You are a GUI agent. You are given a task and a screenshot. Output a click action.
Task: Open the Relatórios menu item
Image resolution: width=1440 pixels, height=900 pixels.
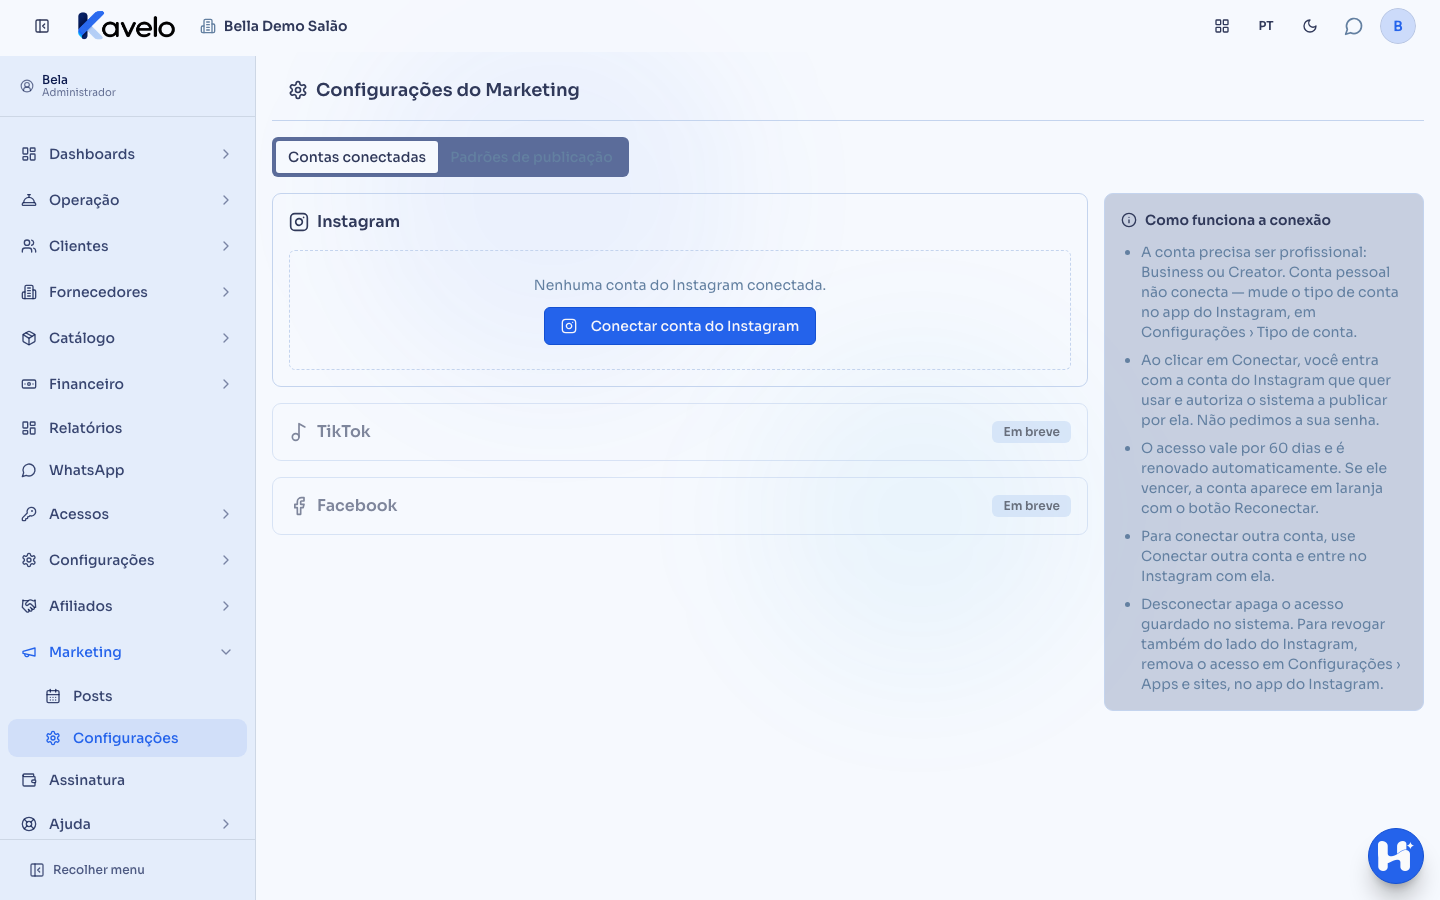coord(128,428)
